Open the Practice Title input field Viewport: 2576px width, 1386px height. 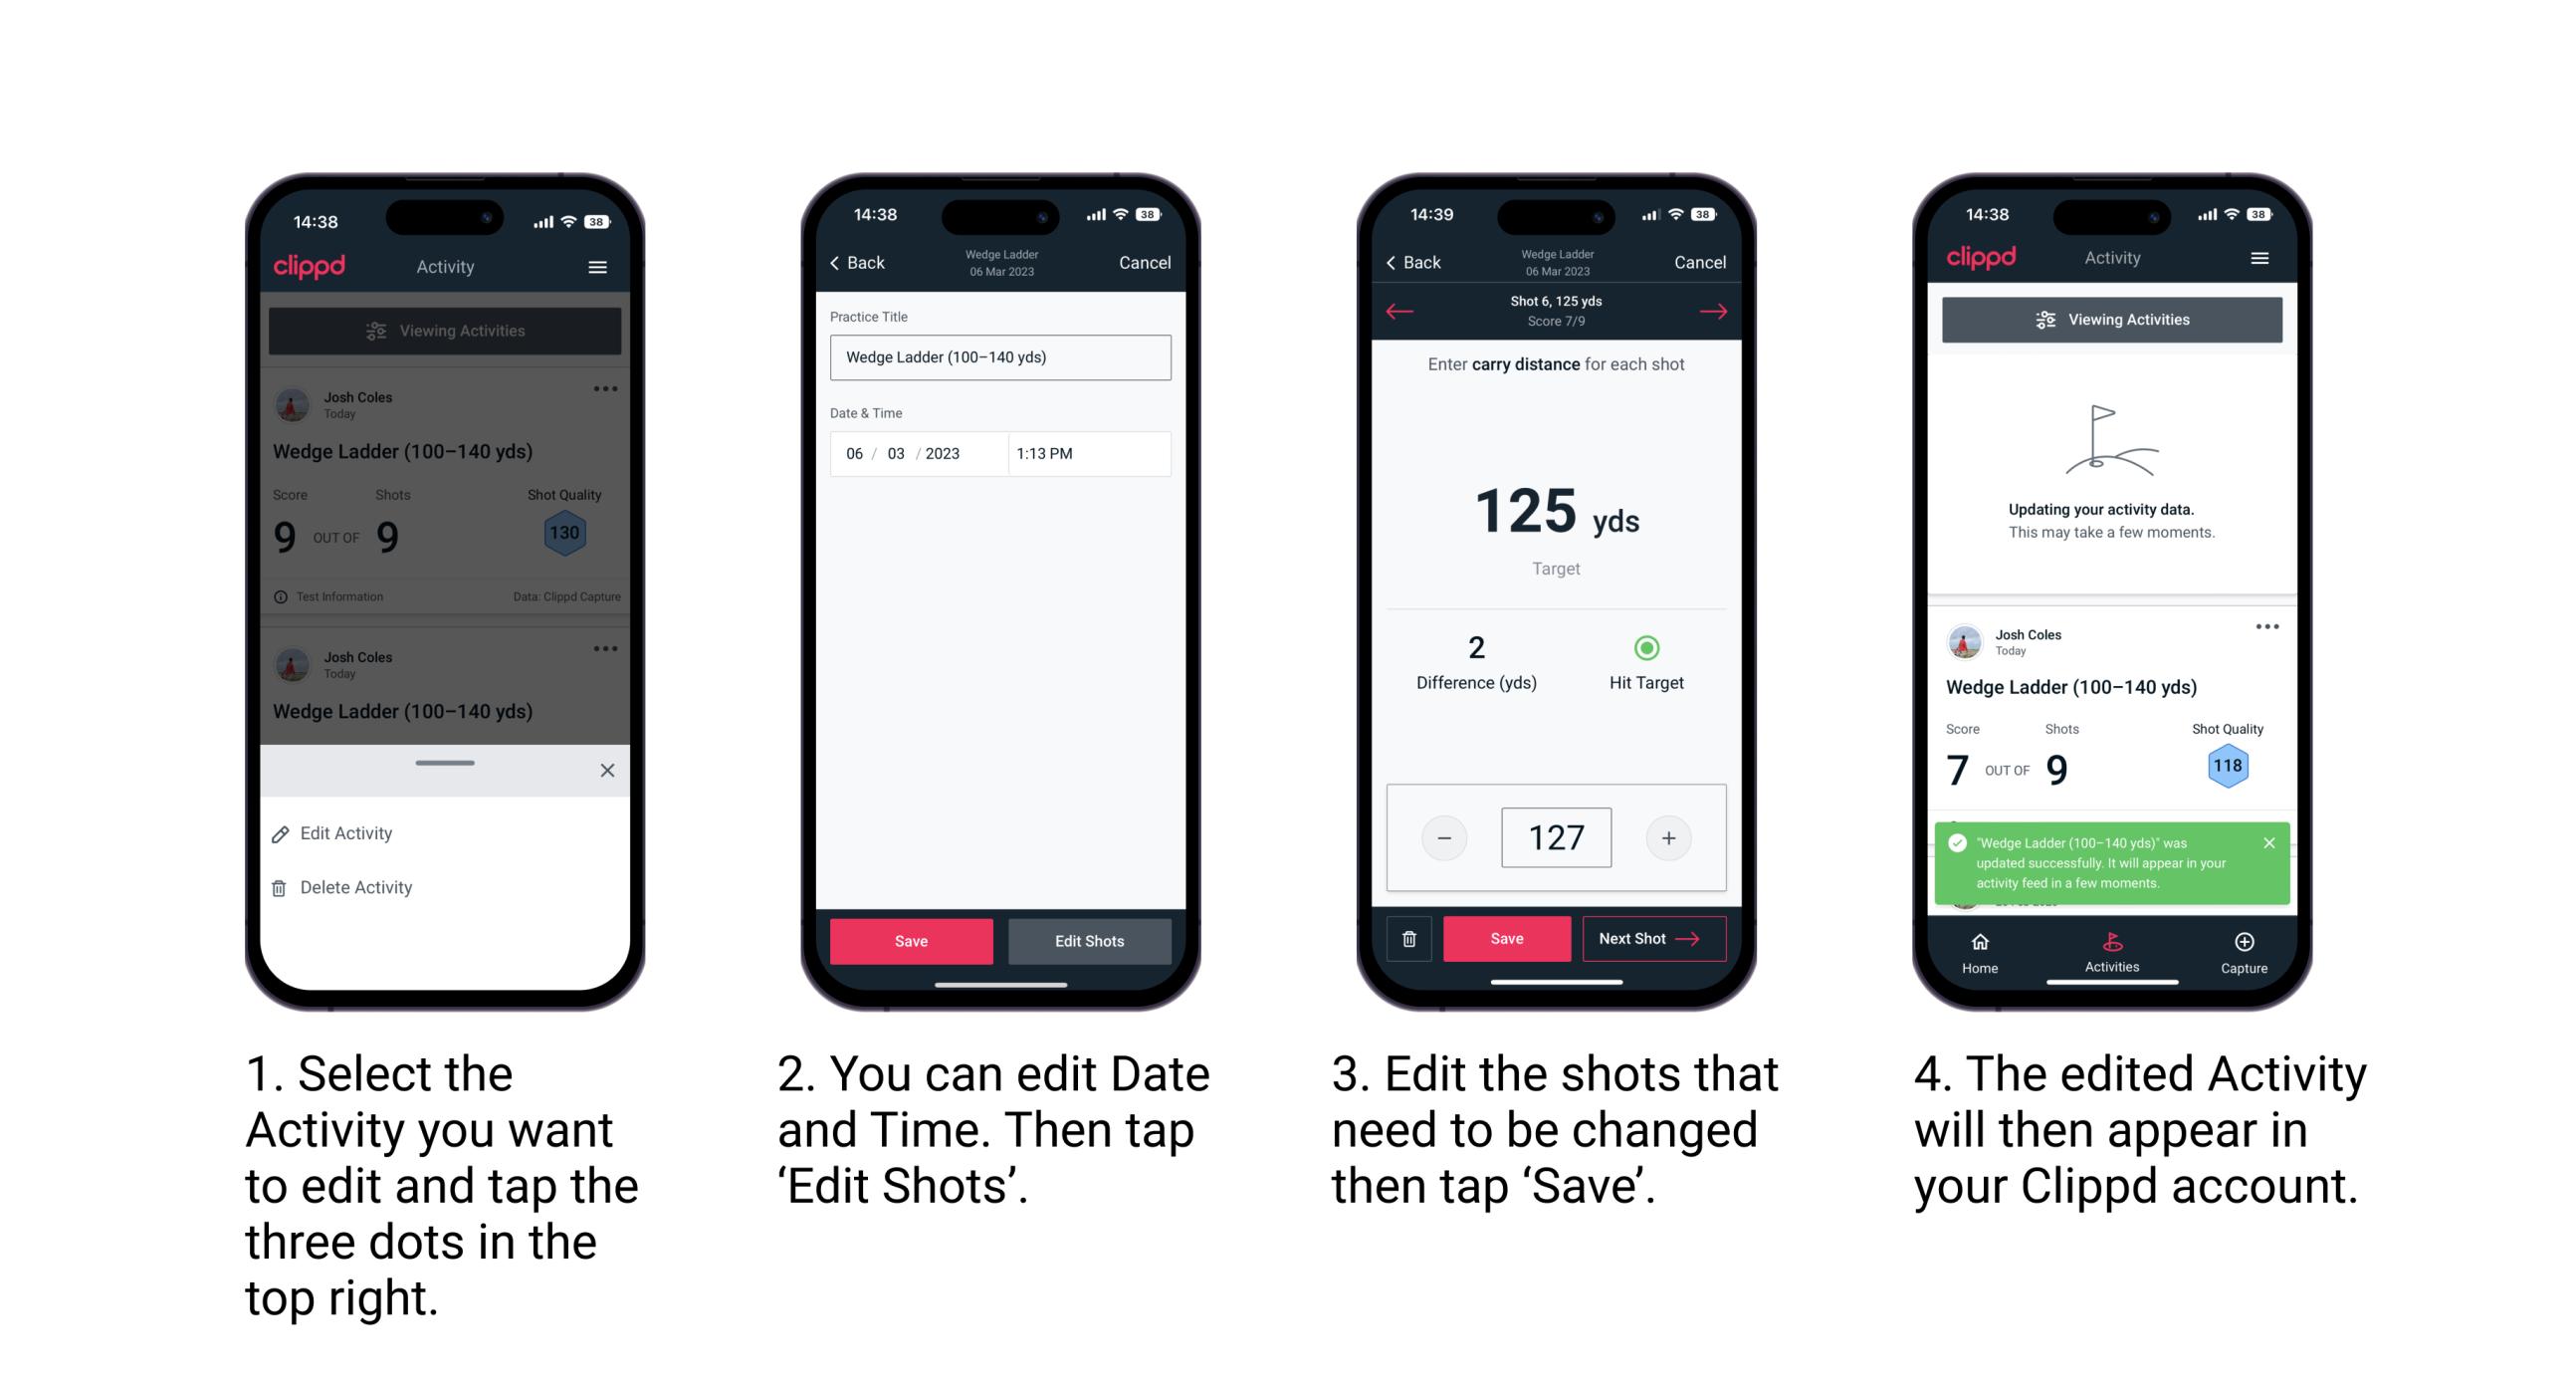click(x=999, y=356)
